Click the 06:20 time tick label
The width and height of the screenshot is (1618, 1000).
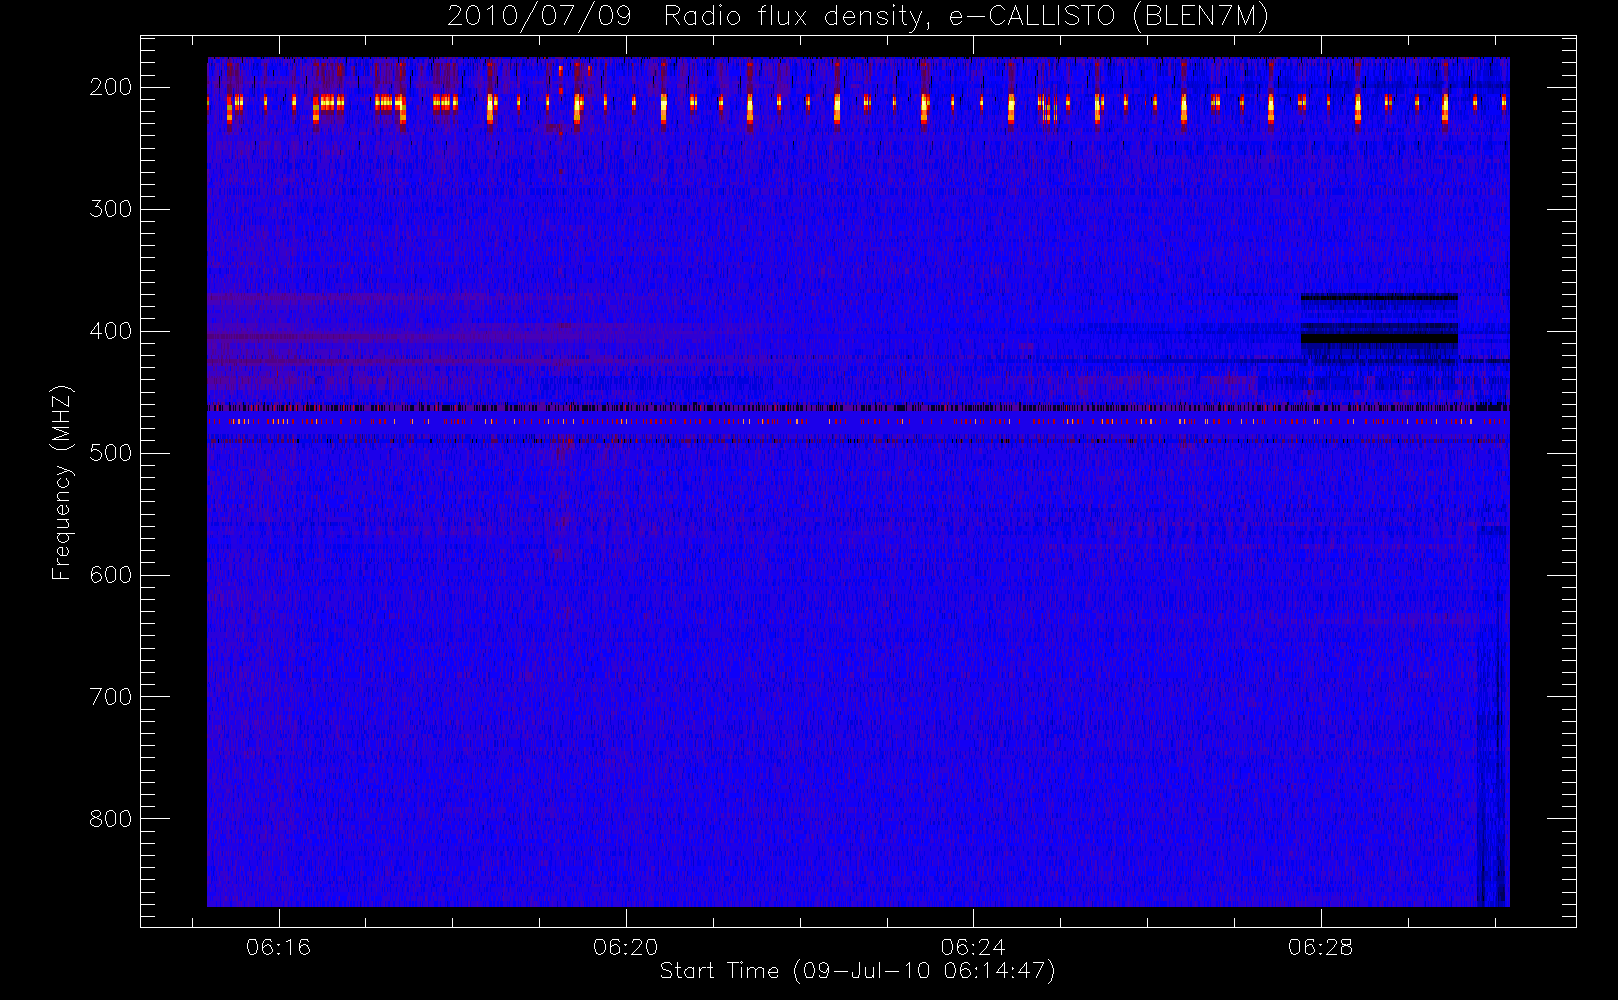[x=626, y=947]
